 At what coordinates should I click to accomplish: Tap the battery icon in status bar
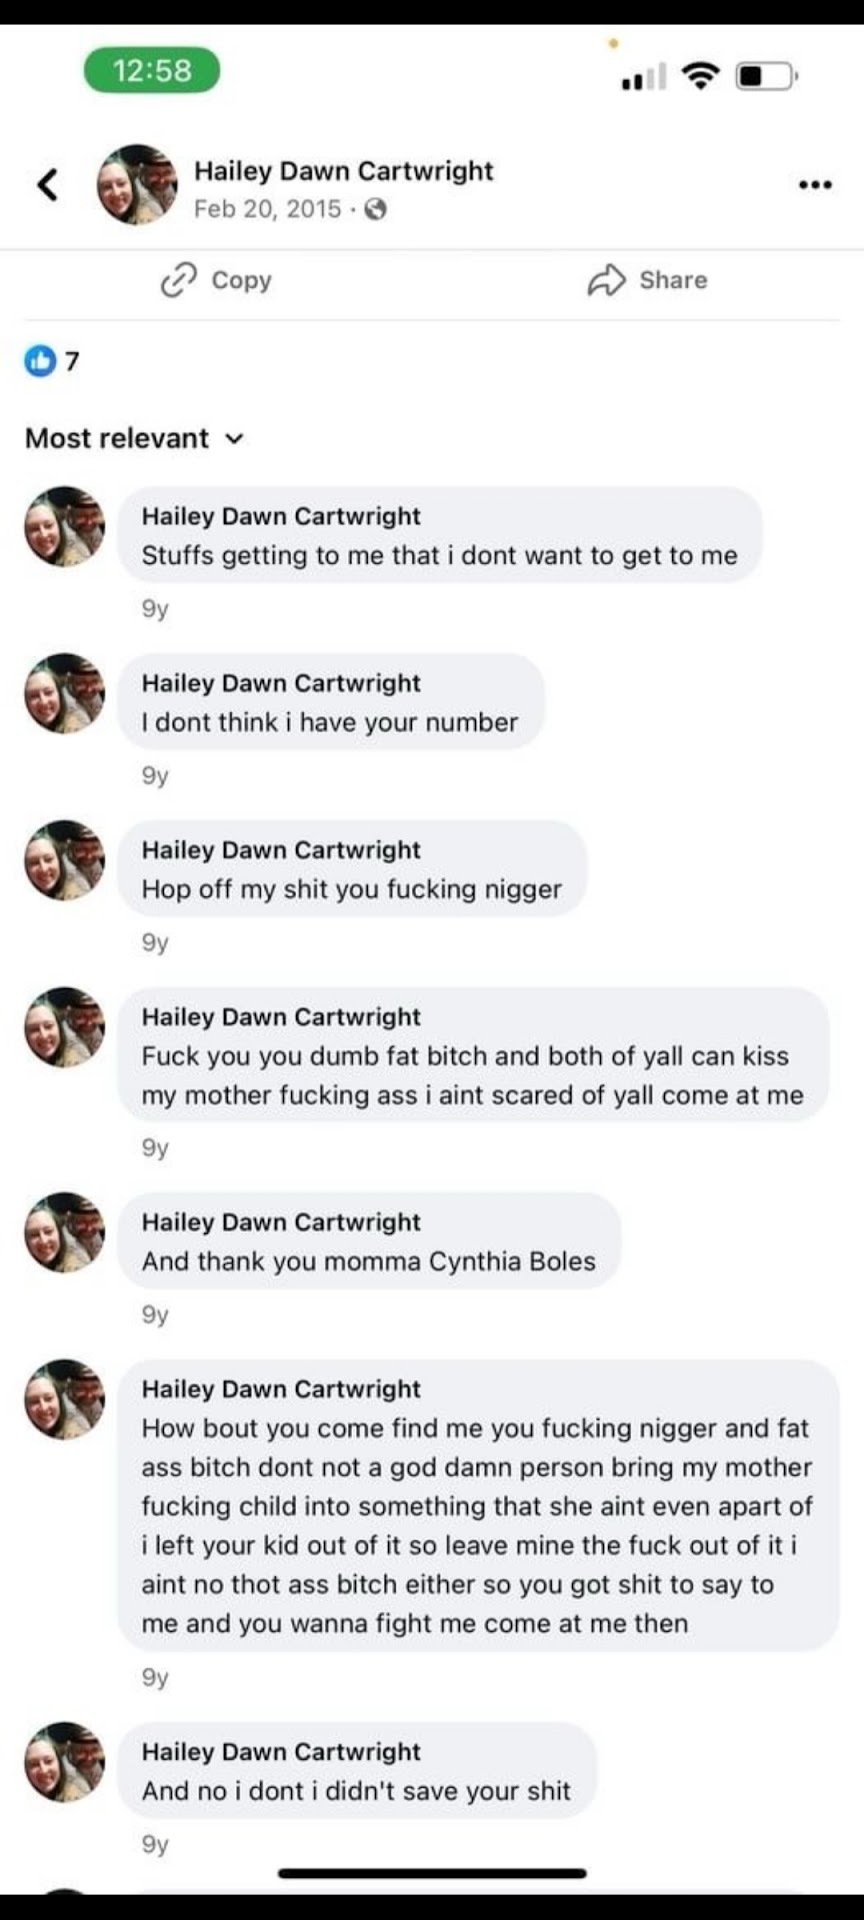[766, 75]
